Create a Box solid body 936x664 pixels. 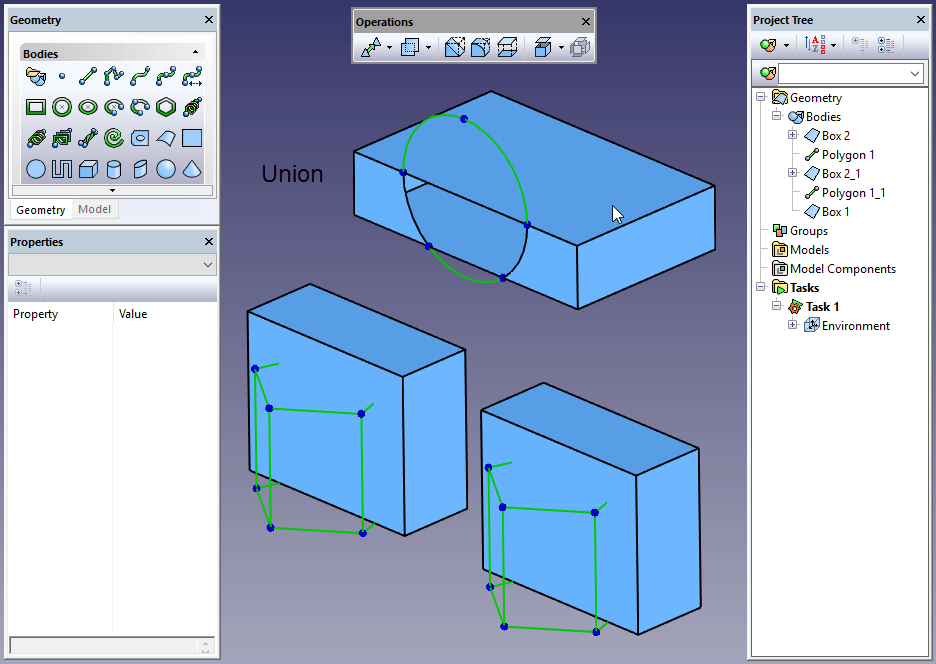[x=88, y=169]
